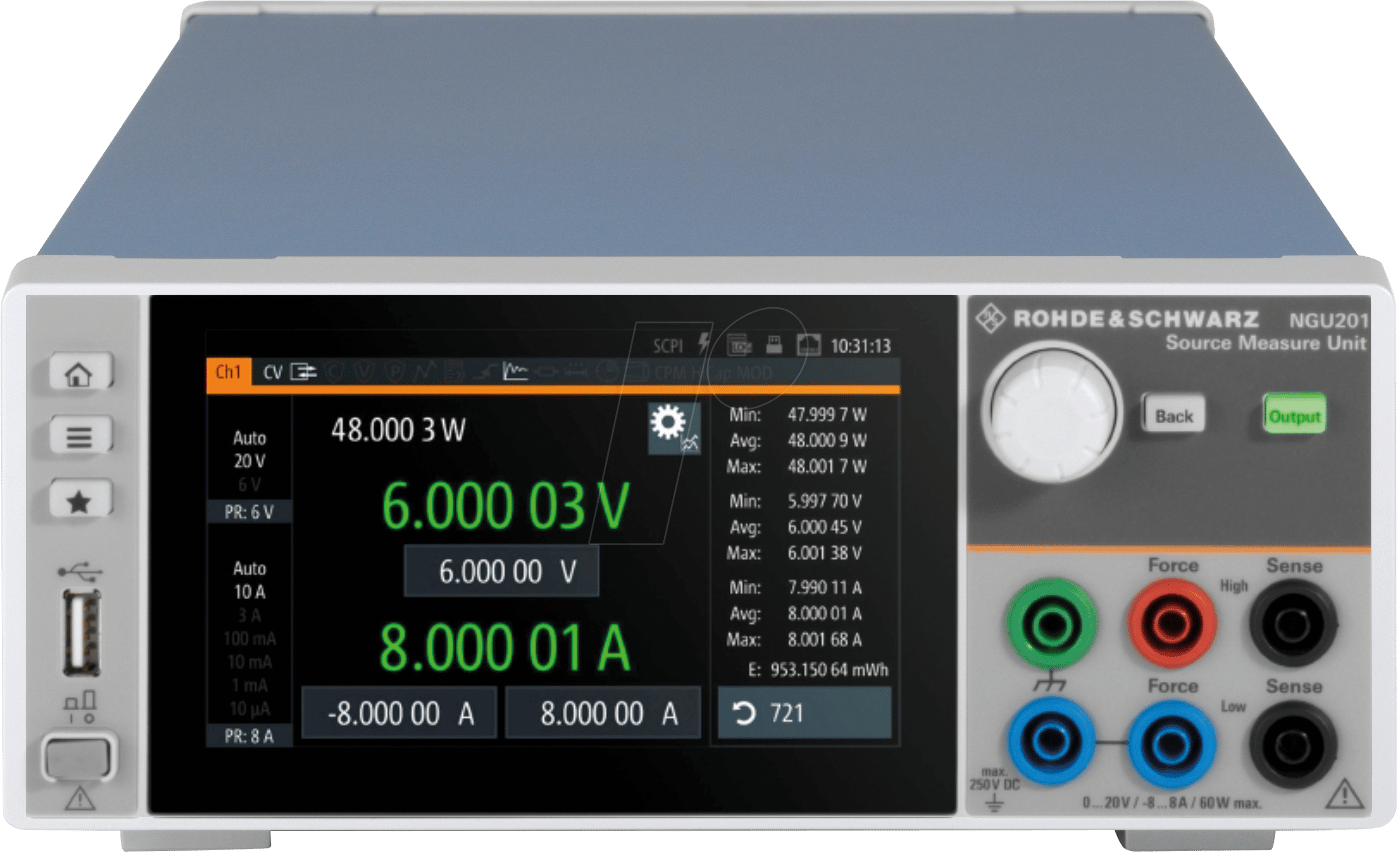
Task: Click the red Force High terminal
Action: tap(1173, 624)
